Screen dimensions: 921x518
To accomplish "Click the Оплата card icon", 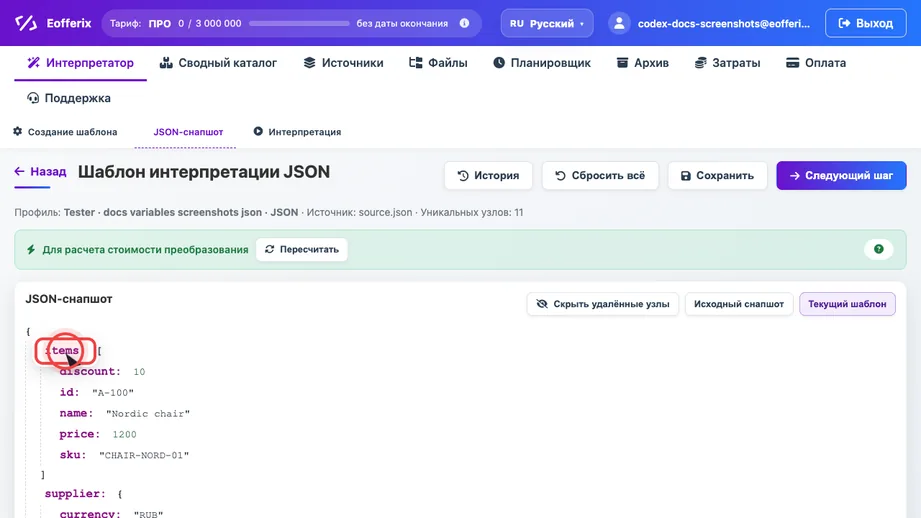I will click(792, 63).
